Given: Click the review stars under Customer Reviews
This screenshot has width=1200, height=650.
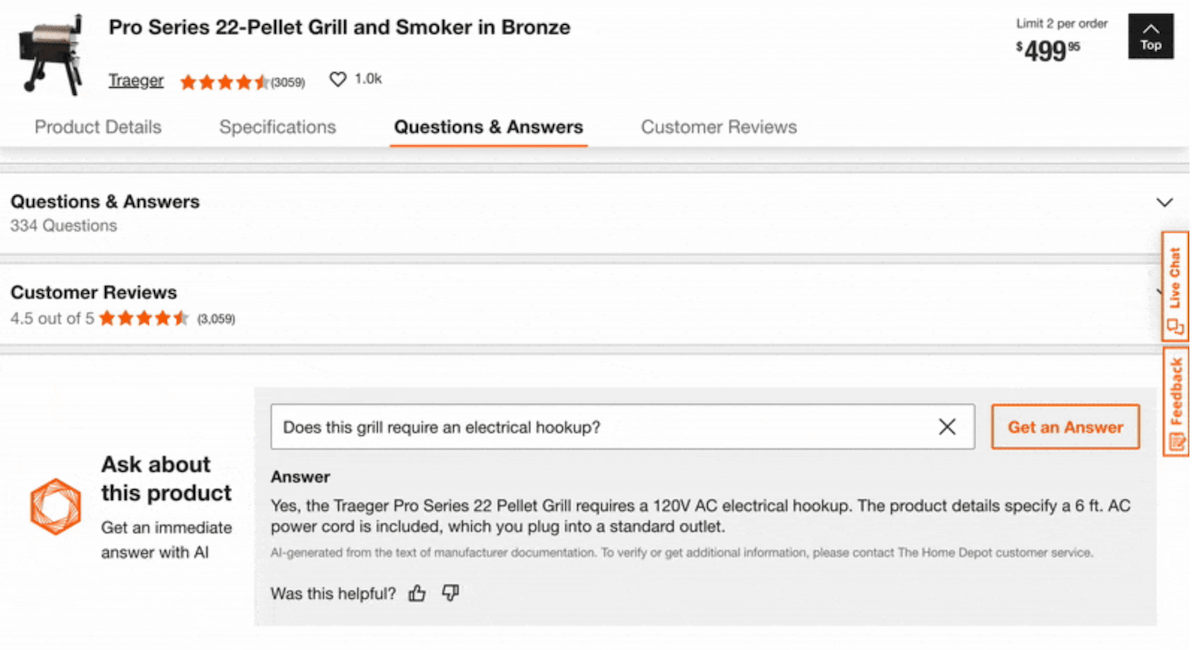Looking at the screenshot, I should pos(144,319).
